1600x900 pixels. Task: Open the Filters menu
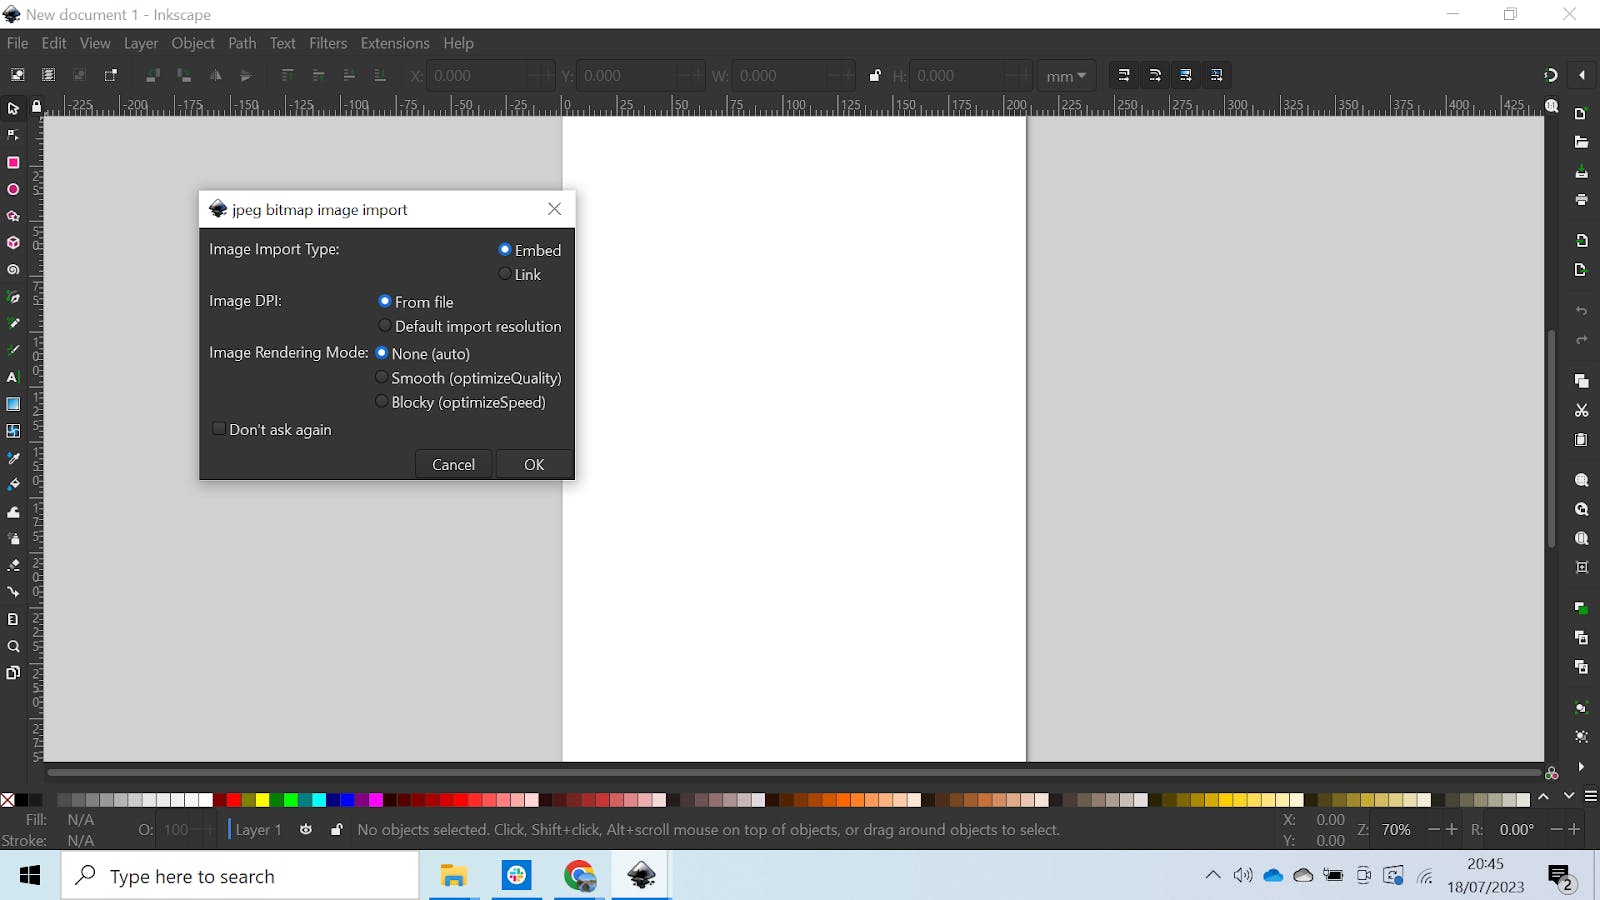tap(328, 43)
